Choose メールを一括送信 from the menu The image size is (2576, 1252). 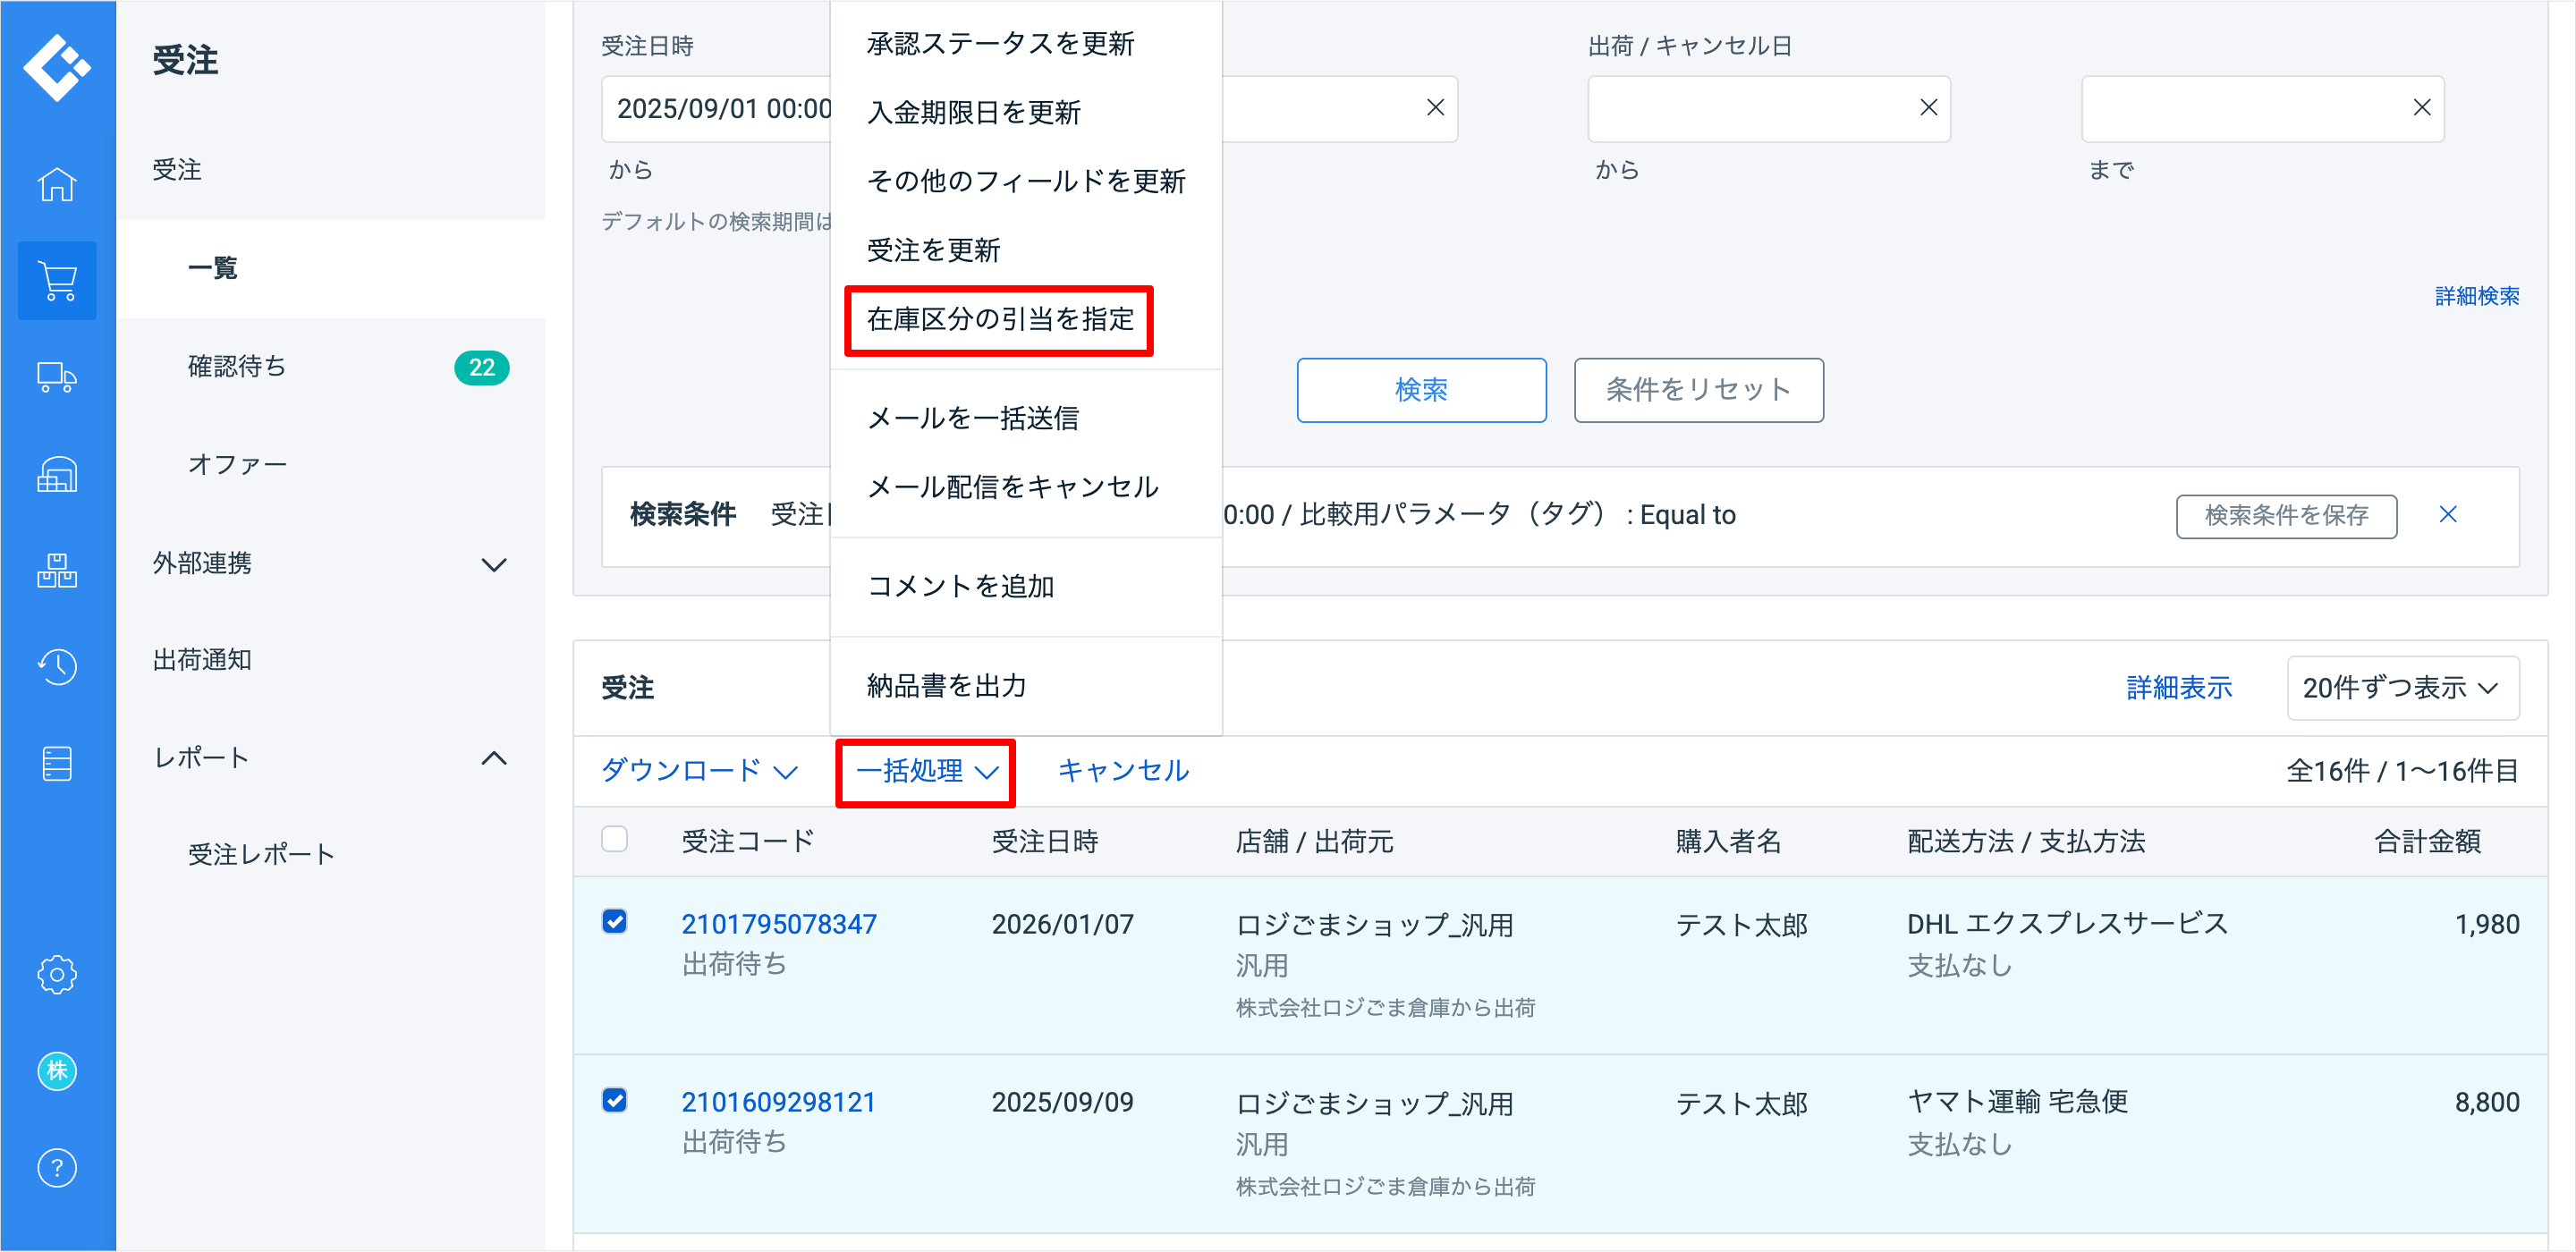972,418
